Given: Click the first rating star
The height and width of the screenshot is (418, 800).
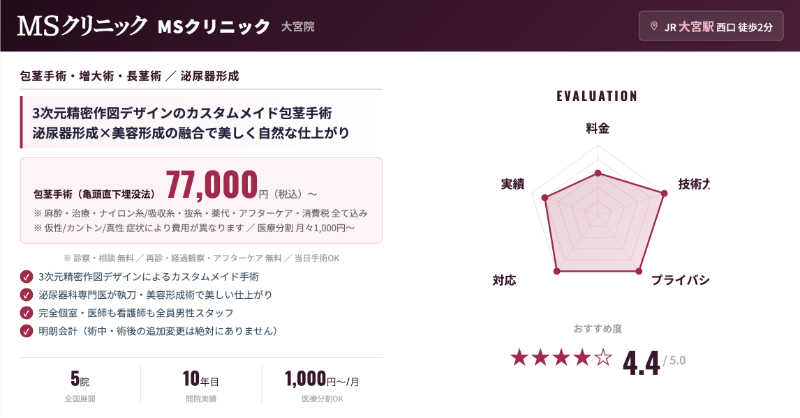Looking at the screenshot, I should [520, 357].
